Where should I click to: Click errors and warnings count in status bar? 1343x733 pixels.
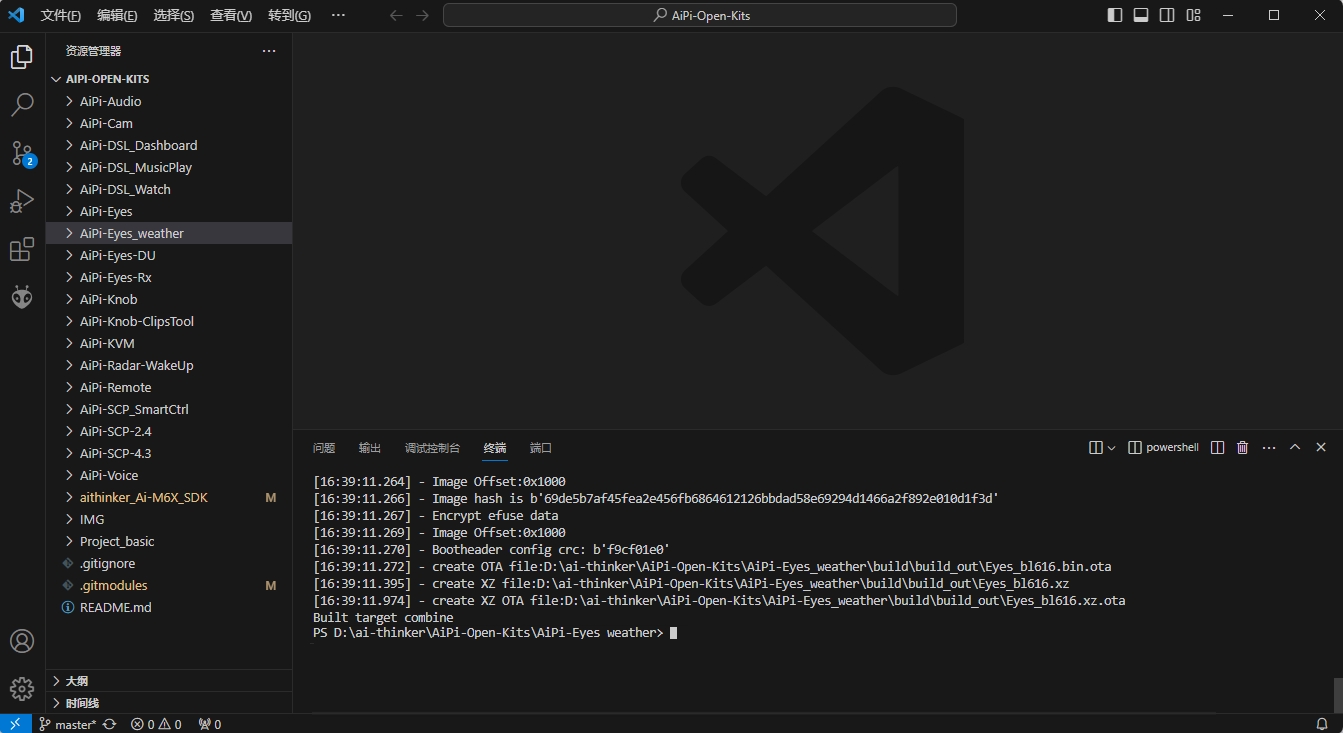156,724
